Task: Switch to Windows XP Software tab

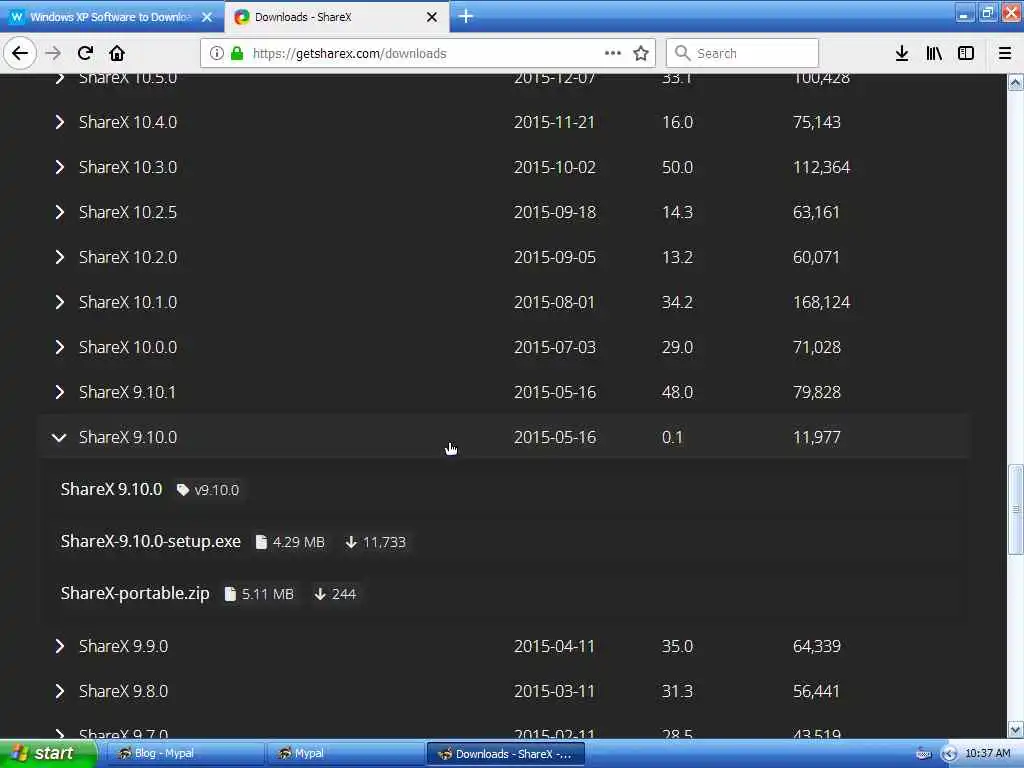Action: pos(111,18)
